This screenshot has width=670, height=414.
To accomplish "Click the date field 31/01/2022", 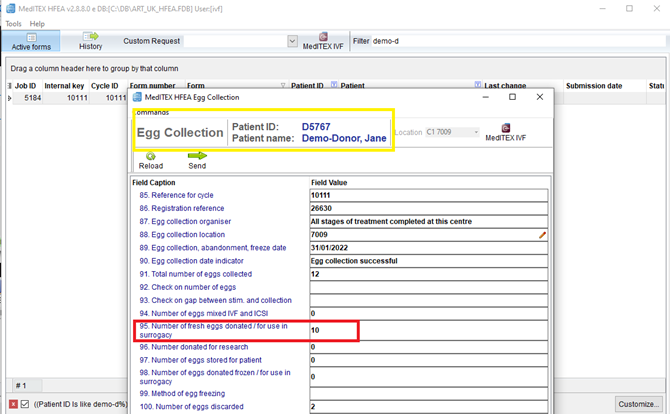I will [429, 248].
